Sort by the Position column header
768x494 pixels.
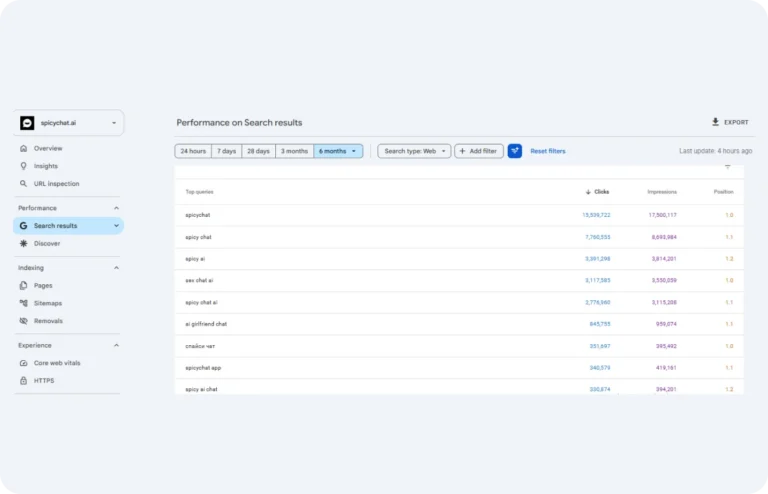723,192
